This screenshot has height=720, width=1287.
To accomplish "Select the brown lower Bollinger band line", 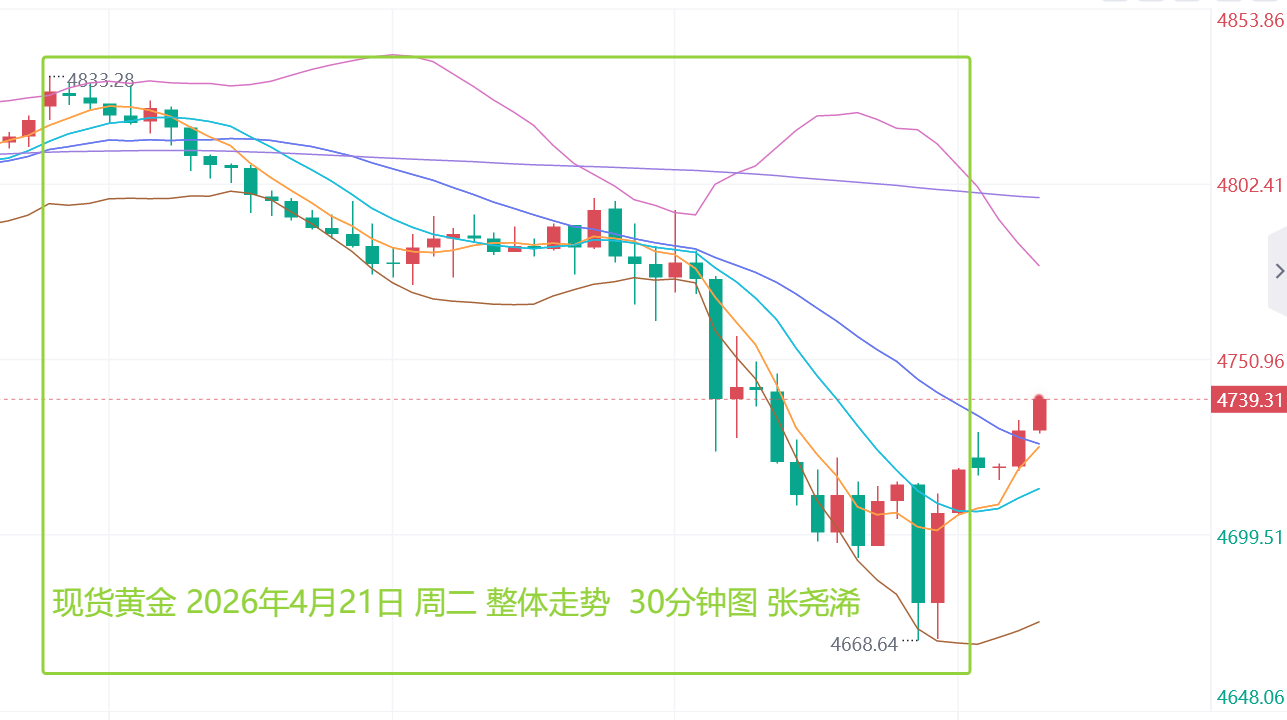I will coord(450,301).
